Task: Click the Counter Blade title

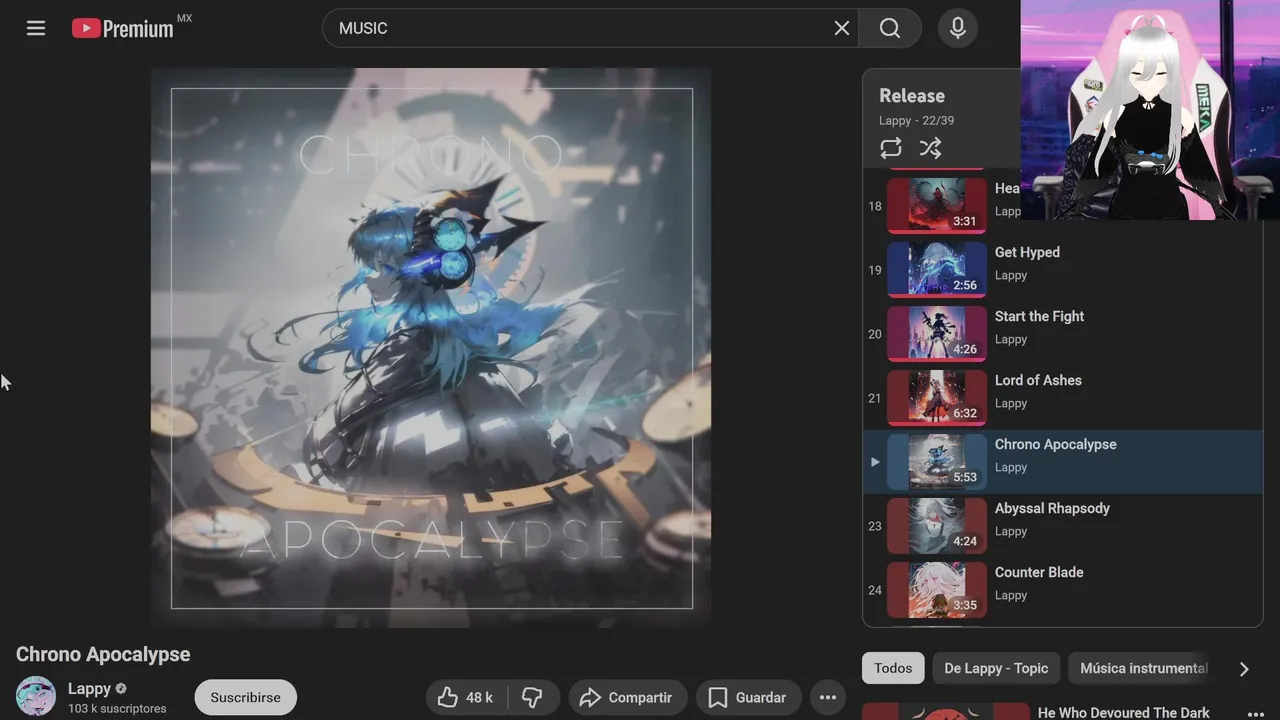Action: (1039, 572)
